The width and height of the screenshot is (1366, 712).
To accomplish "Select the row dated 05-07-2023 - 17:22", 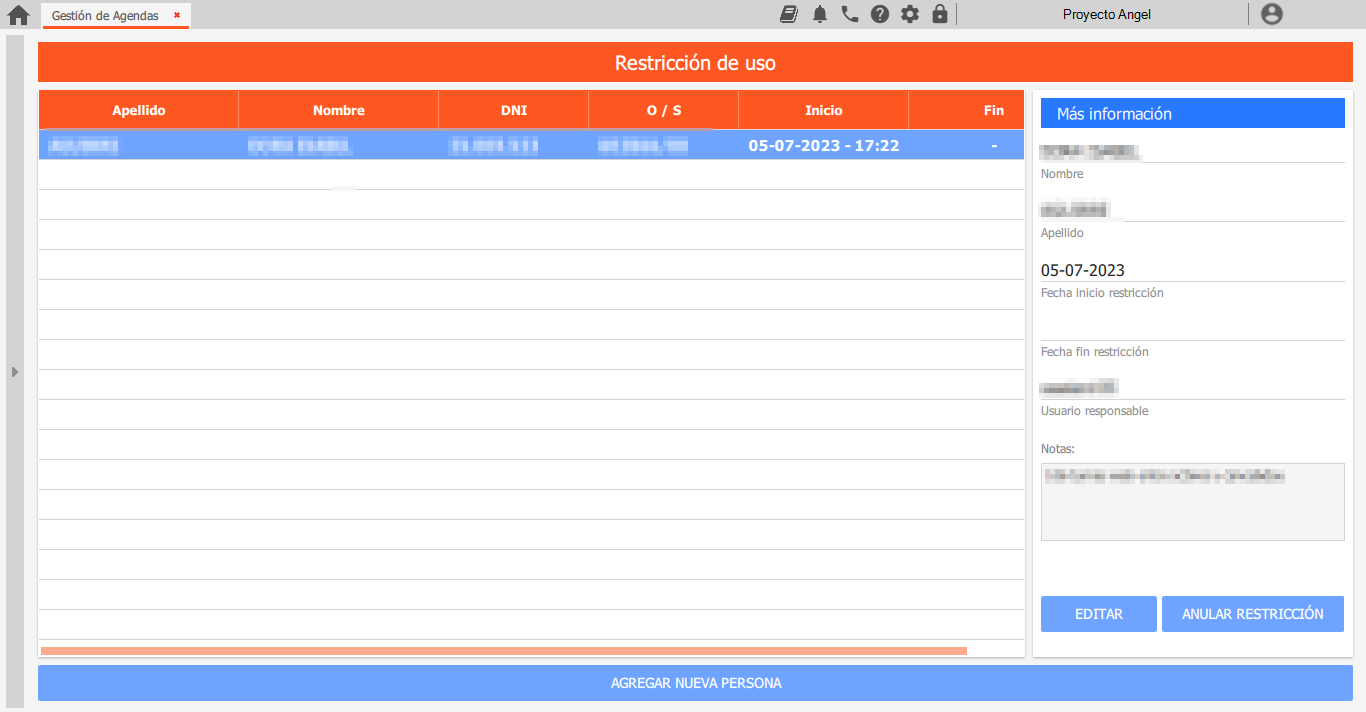I will tap(530, 146).
